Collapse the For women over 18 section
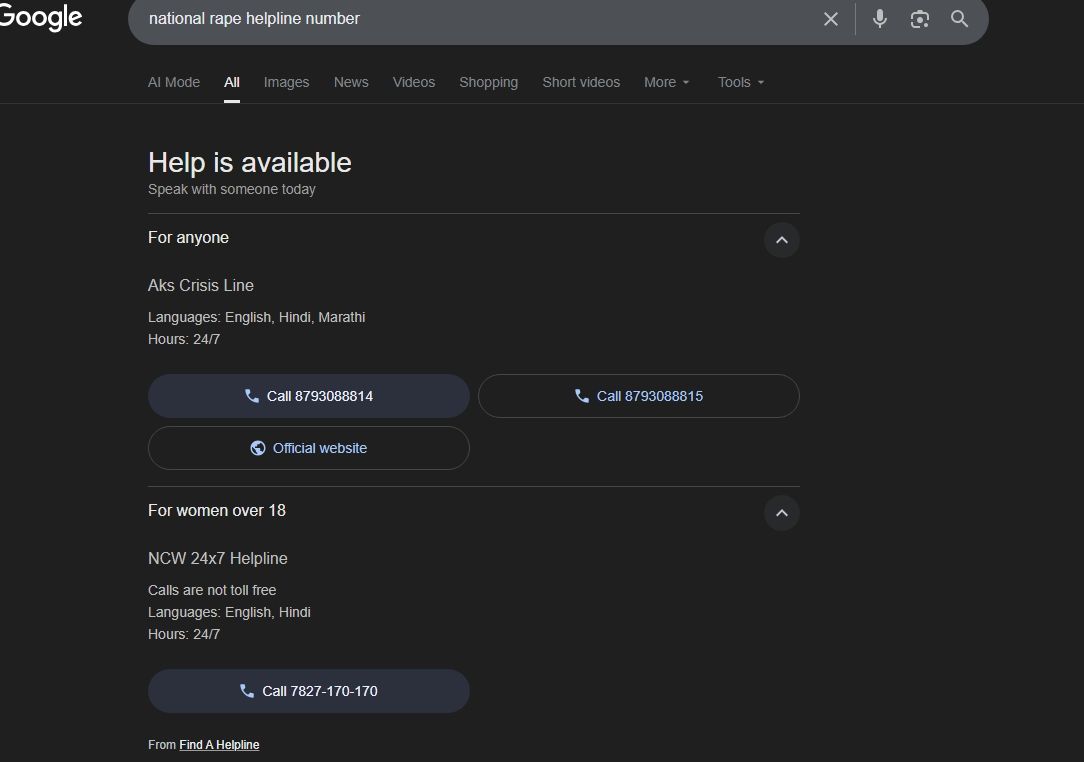 782,513
